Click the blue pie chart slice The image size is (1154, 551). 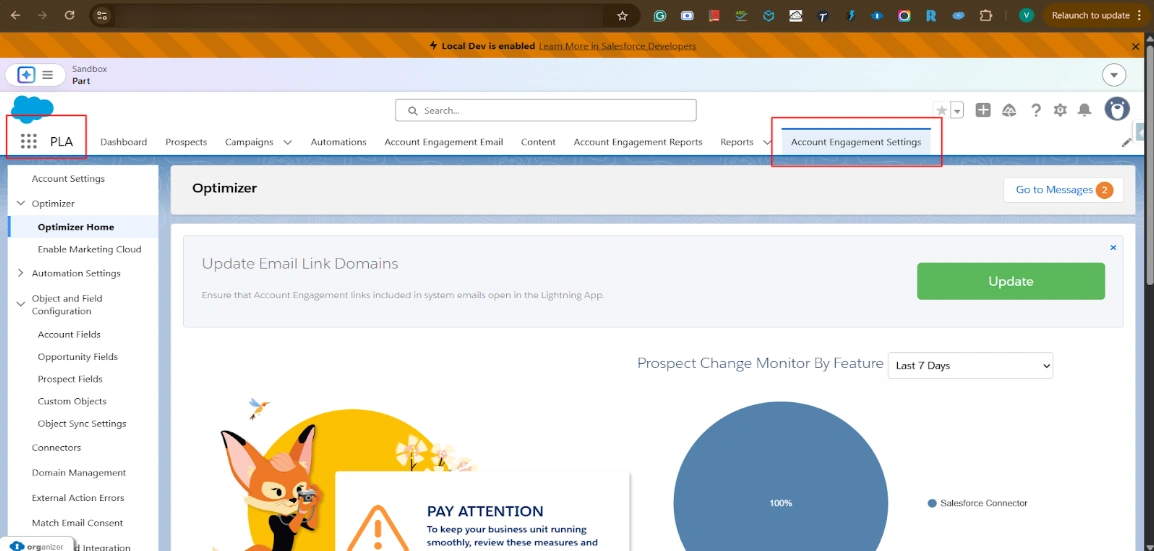pos(781,478)
